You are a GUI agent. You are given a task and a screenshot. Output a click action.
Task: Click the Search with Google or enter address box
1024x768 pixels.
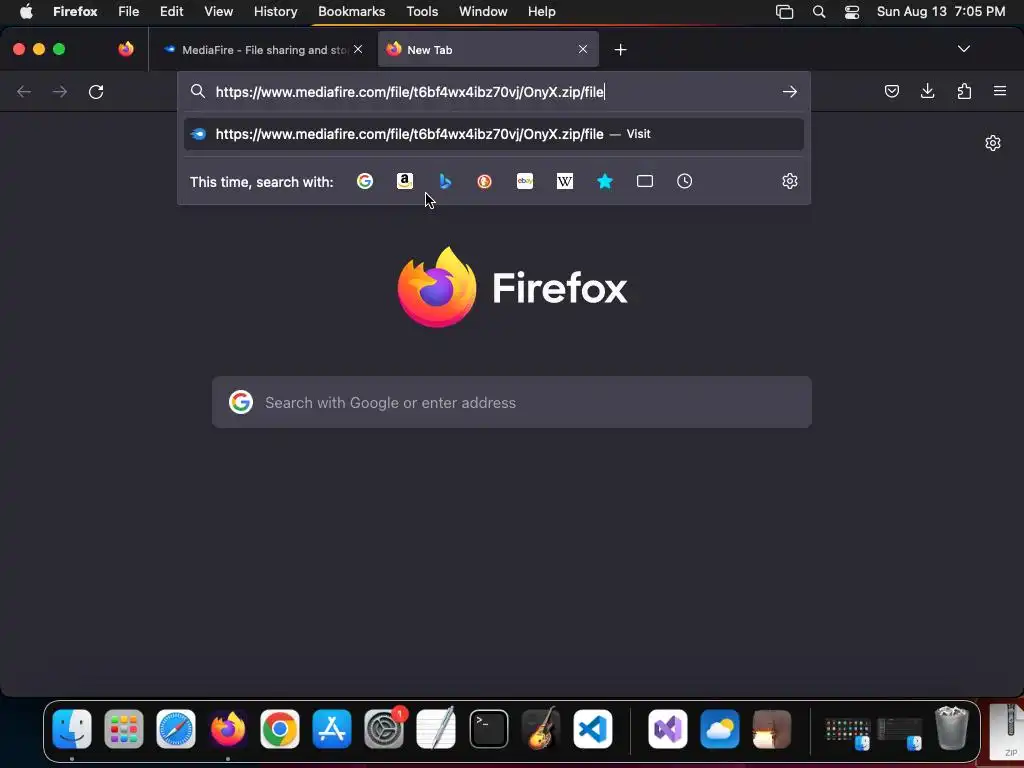[x=512, y=402]
